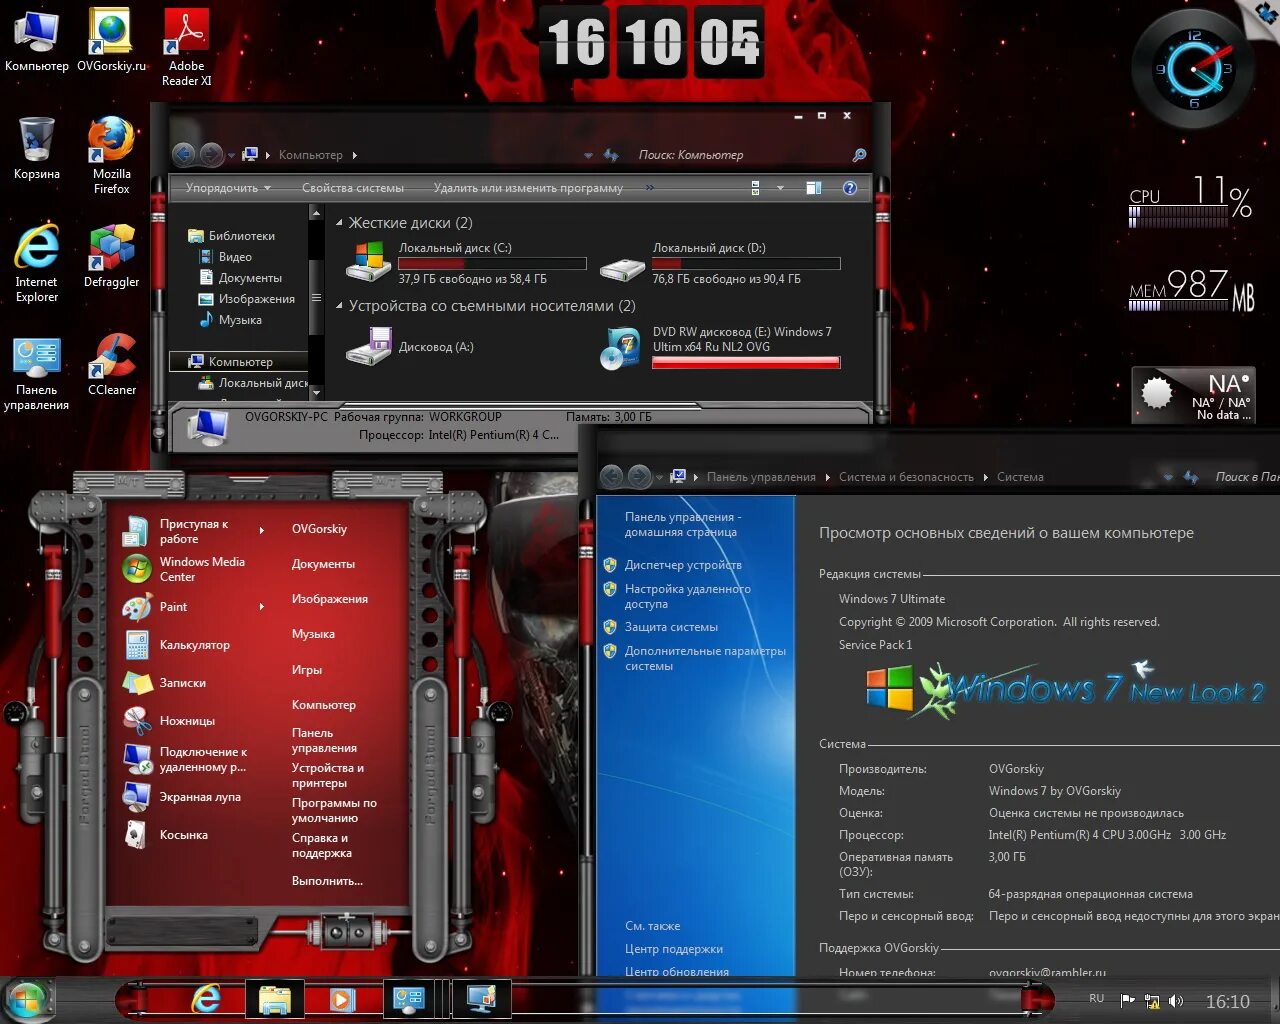Screen dimensions: 1280x1024
Task: Expand toolbar overflow chevron in Explorer
Action: point(650,187)
